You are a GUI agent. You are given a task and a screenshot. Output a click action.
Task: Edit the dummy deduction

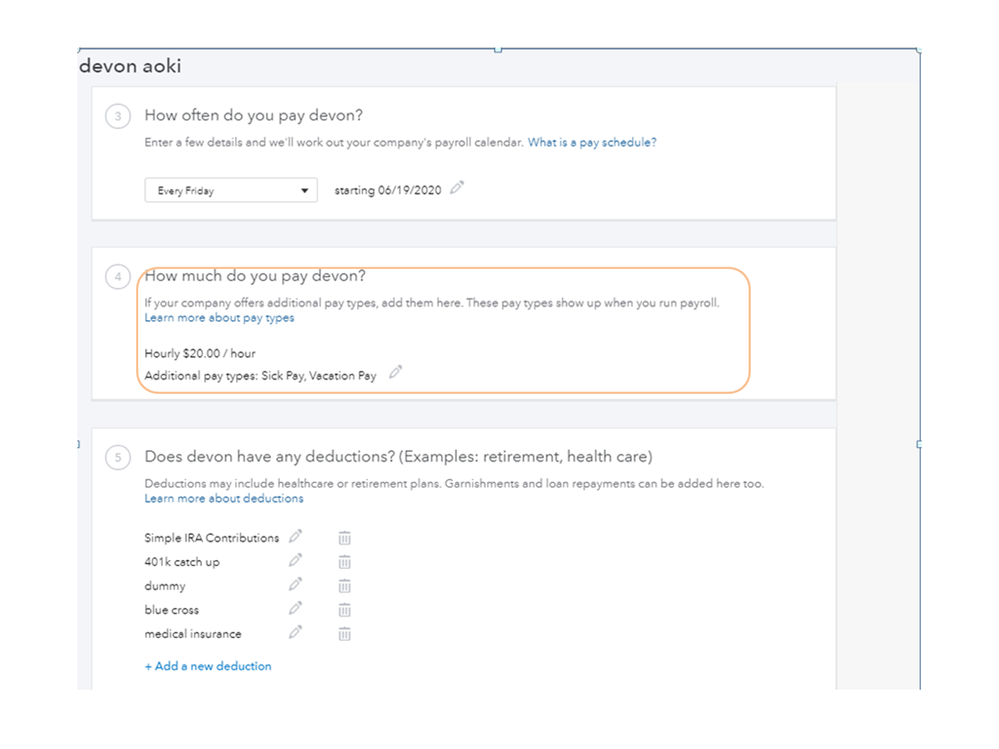click(295, 585)
